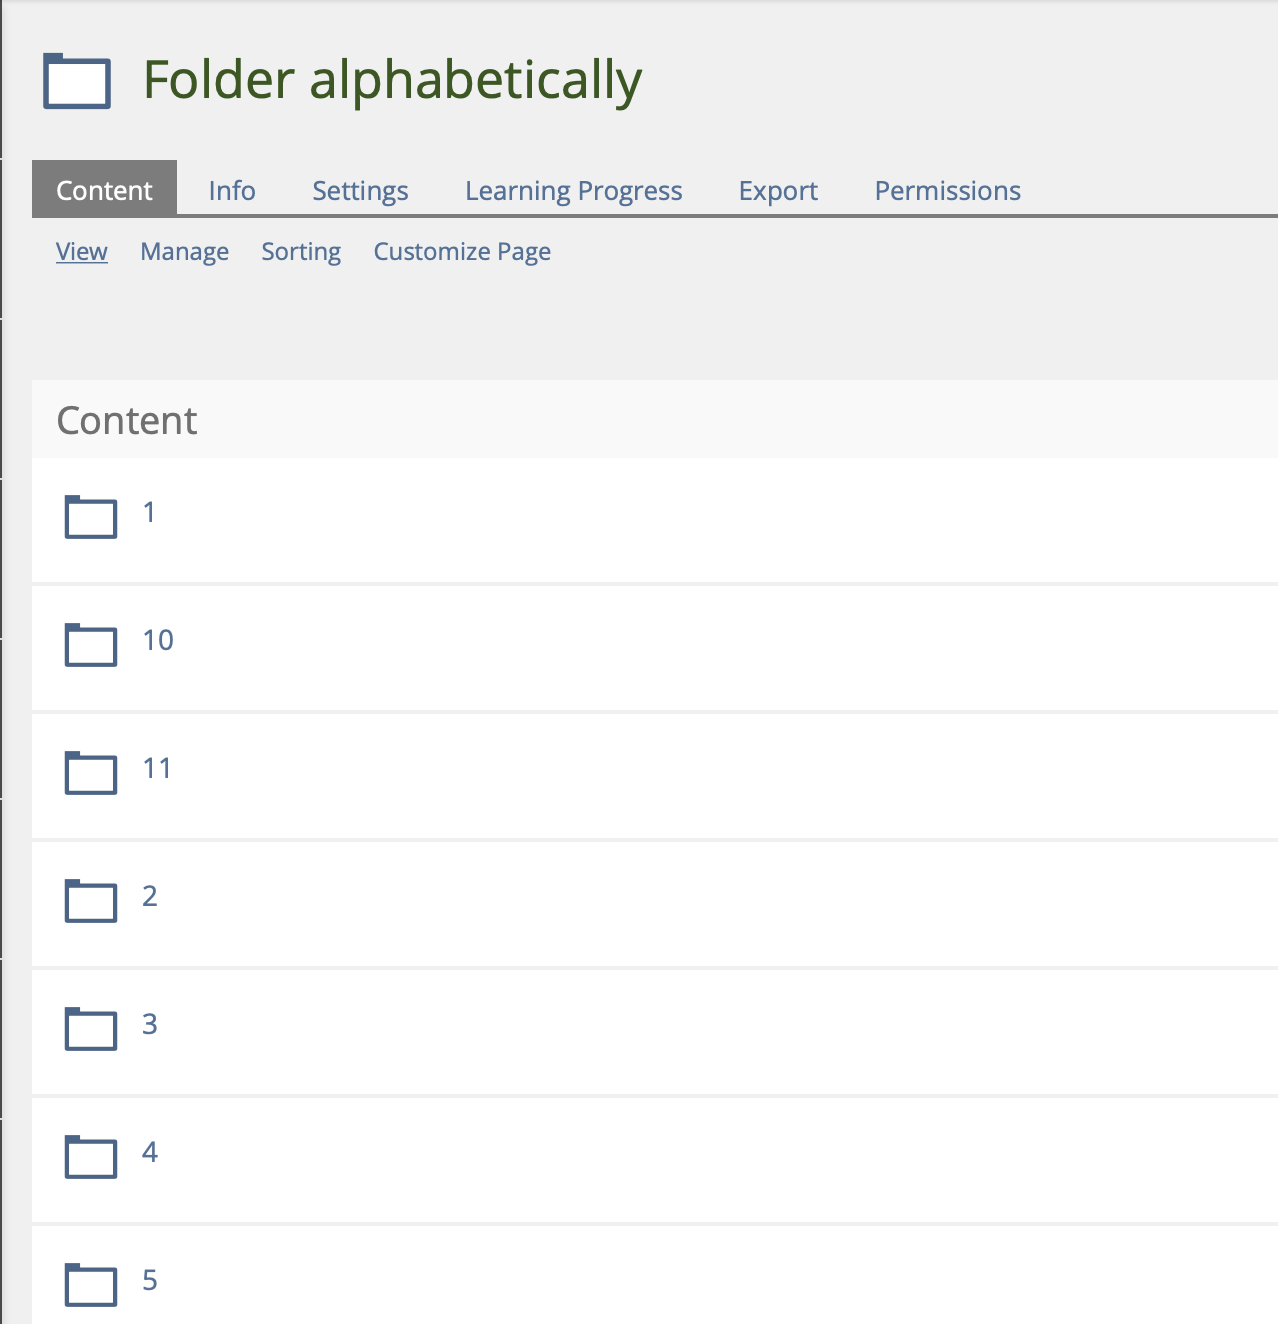The image size is (1278, 1324).
Task: Open the Sorting subtab
Action: [x=301, y=252]
